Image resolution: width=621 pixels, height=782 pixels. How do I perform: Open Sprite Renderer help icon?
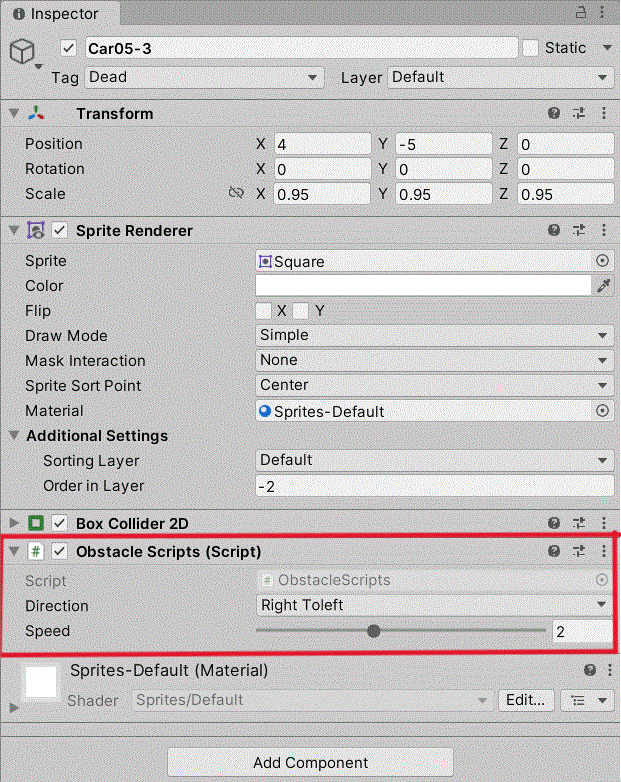coord(554,230)
